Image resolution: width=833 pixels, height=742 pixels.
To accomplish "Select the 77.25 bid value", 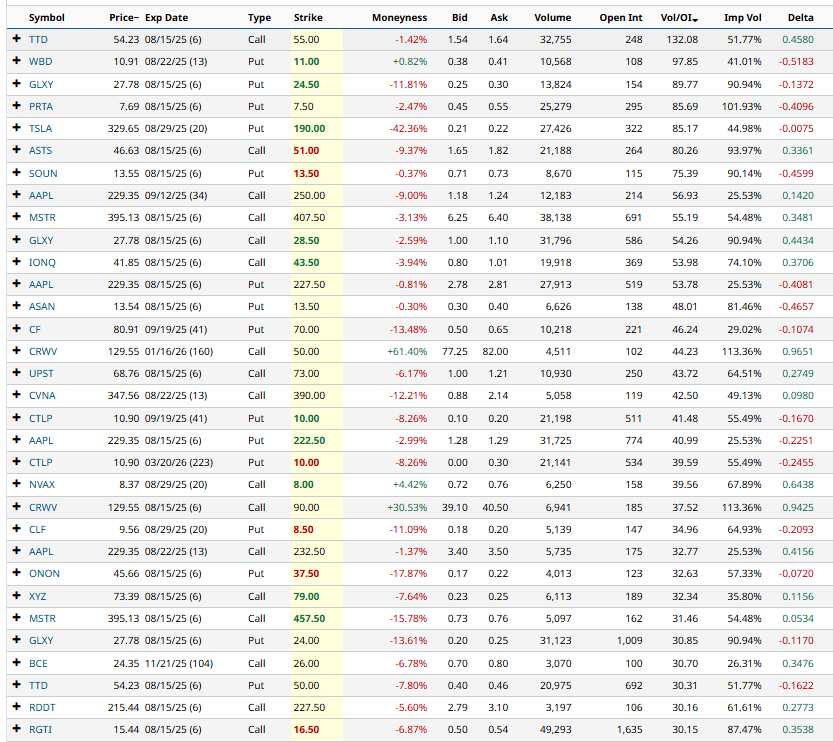I will coord(455,352).
